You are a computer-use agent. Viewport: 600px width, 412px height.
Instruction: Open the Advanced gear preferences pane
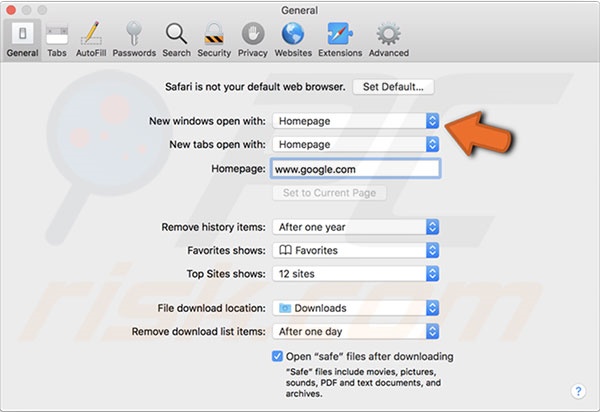pos(388,39)
